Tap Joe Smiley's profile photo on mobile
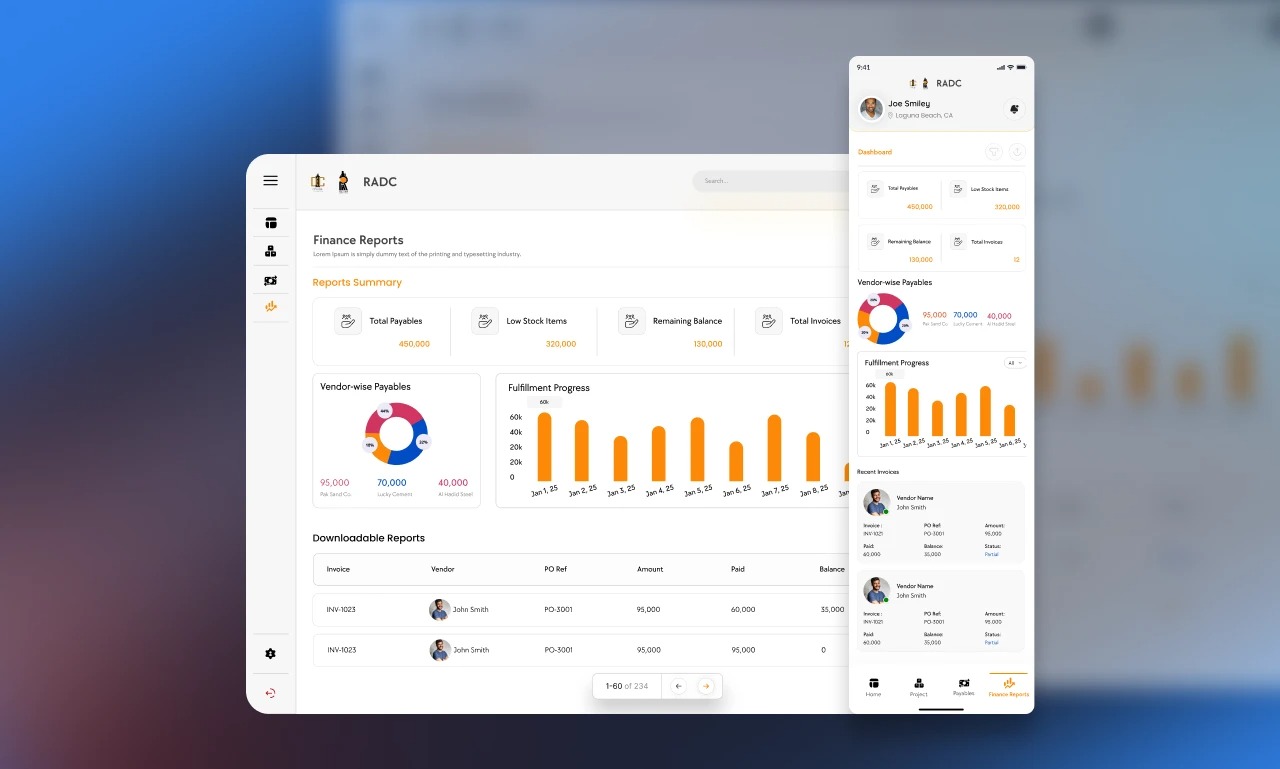The image size is (1280, 769). (871, 109)
